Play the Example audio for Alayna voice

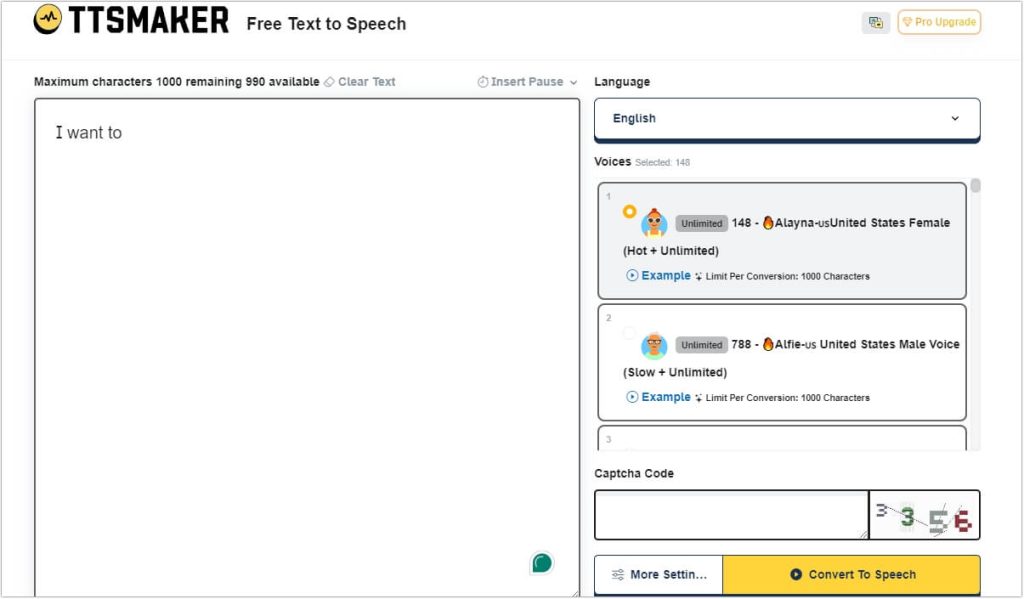pyautogui.click(x=659, y=276)
